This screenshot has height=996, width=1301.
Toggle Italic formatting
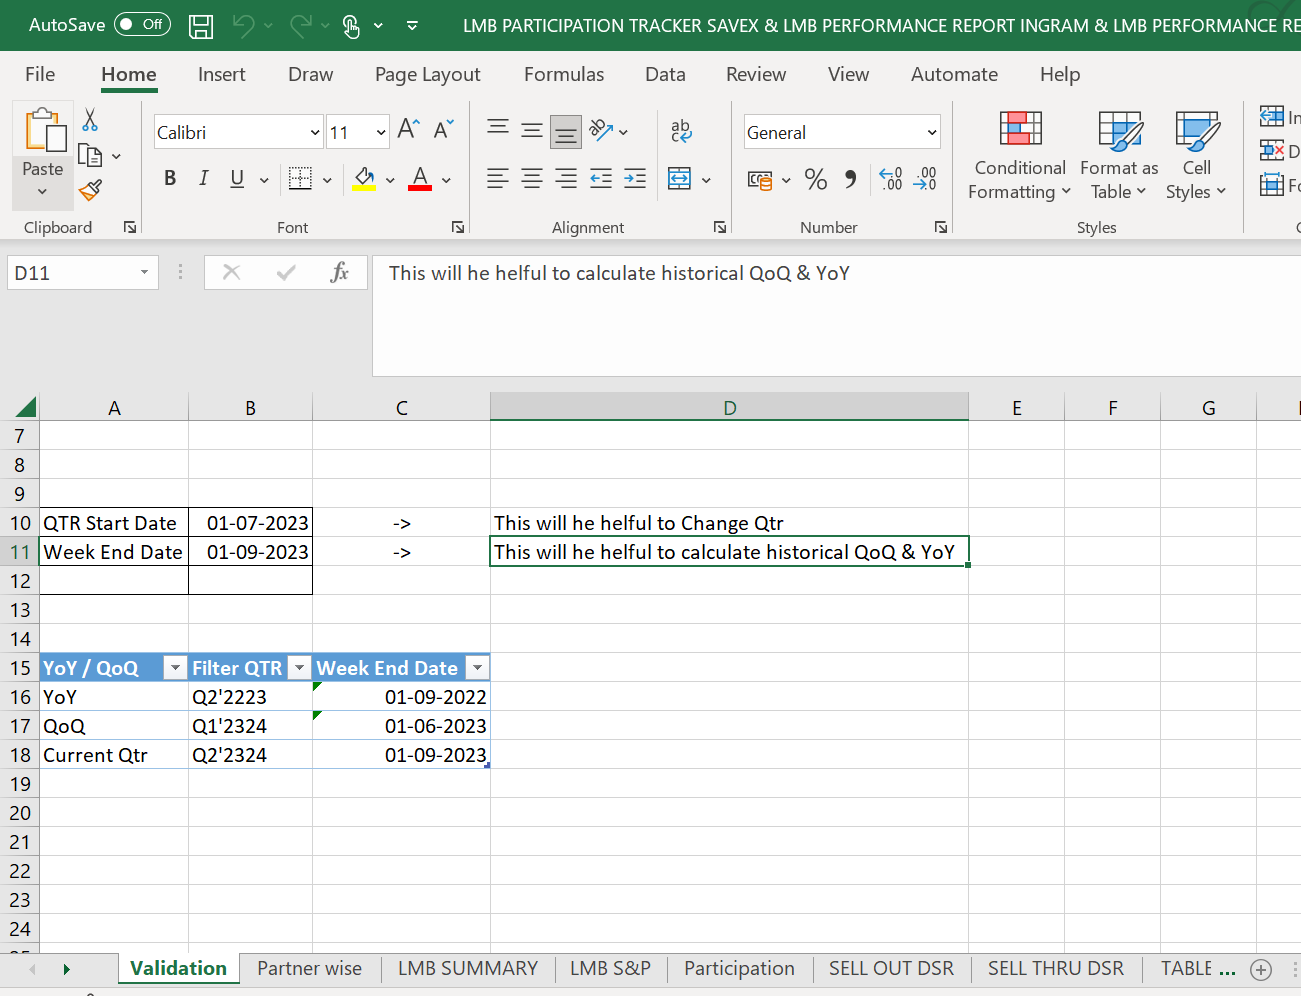[204, 179]
